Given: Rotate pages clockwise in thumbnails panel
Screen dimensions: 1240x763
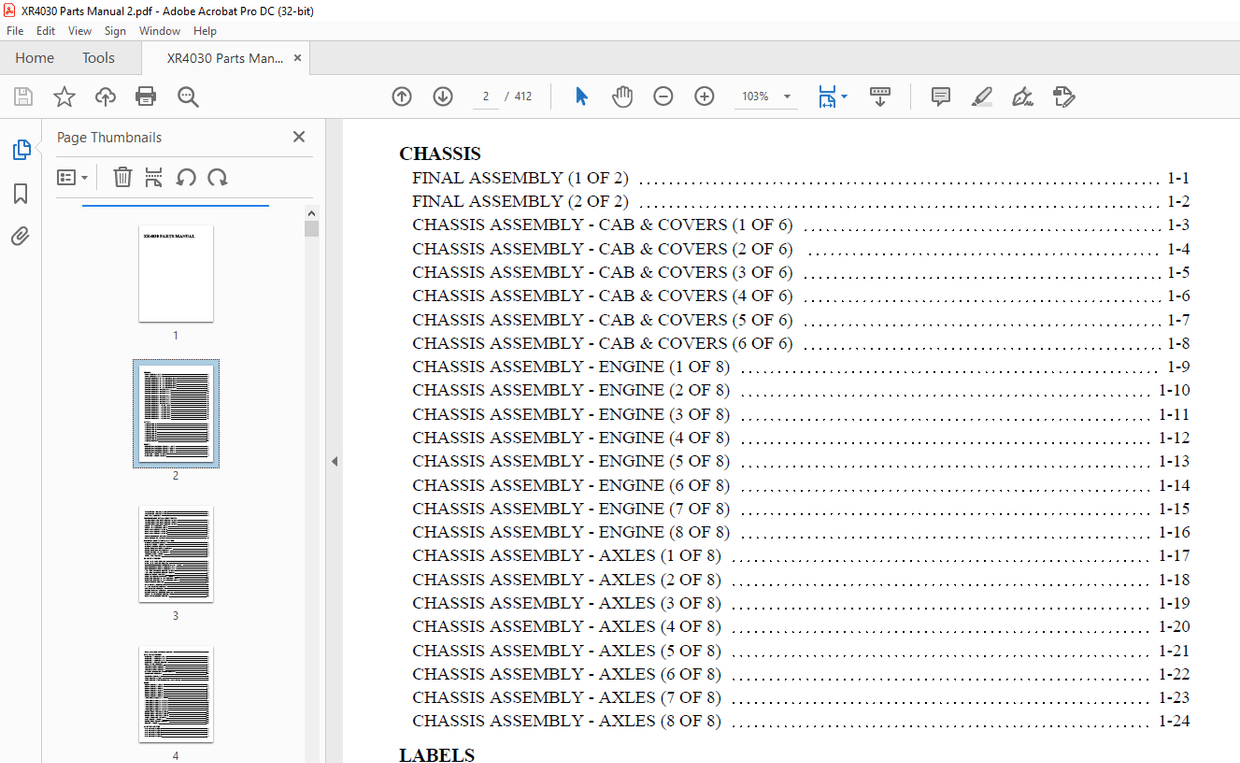Looking at the screenshot, I should click(218, 177).
